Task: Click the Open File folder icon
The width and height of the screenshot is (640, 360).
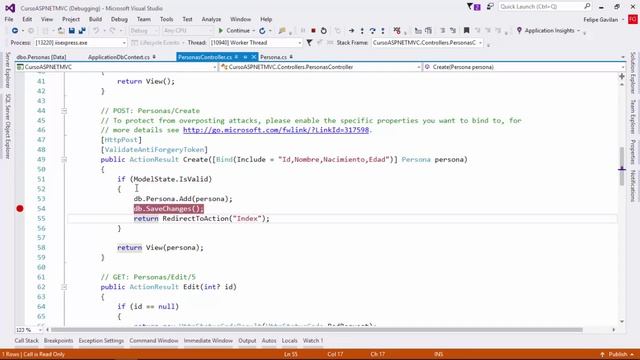Action: click(61, 31)
